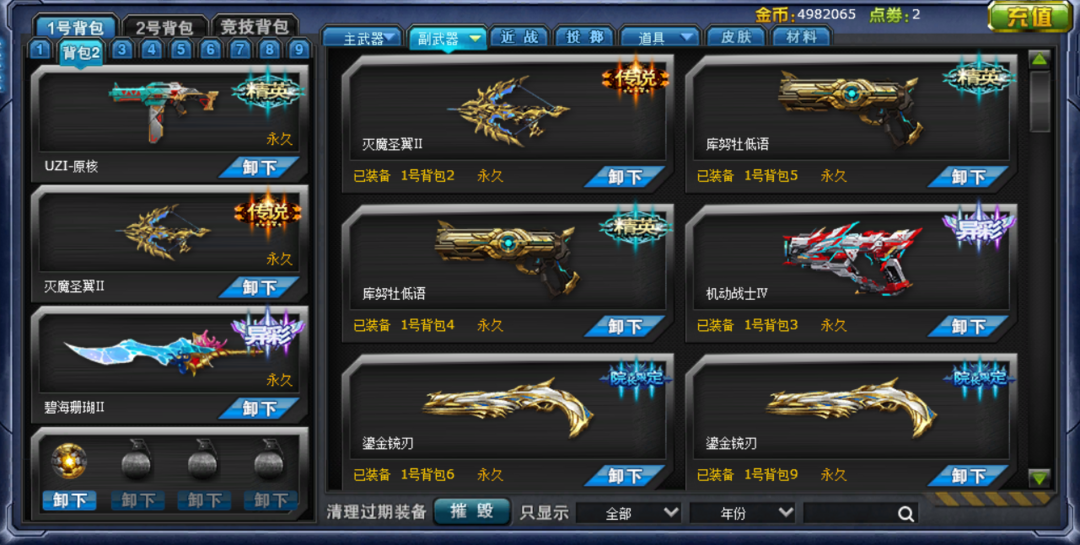Image resolution: width=1080 pixels, height=545 pixels.
Task: Expand the 主武器 dropdown category
Action: click(362, 38)
